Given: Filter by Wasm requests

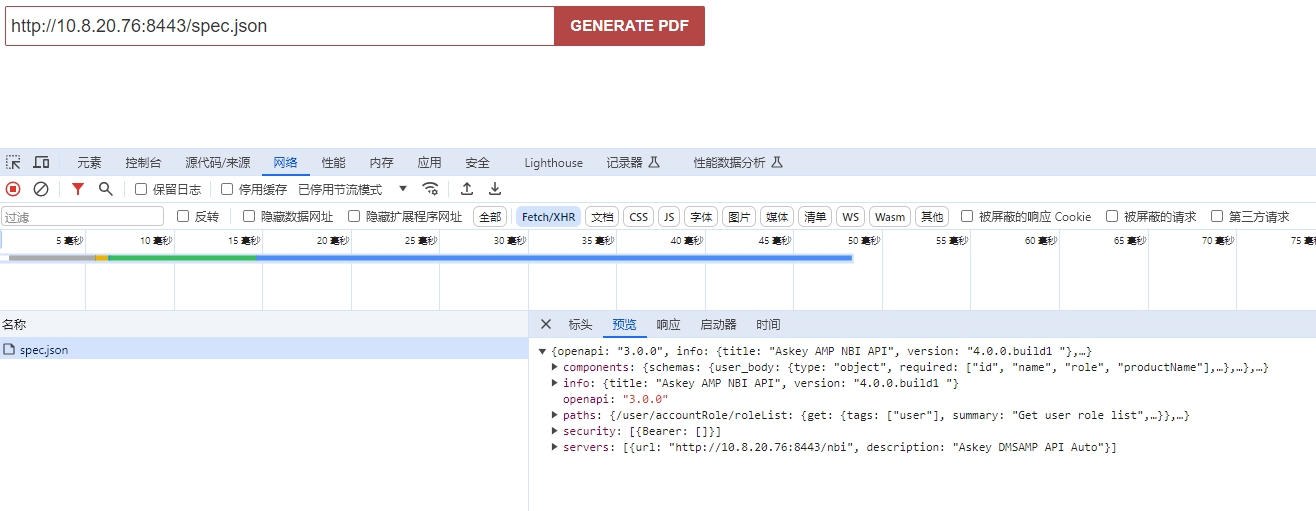Looking at the screenshot, I should coord(889,216).
